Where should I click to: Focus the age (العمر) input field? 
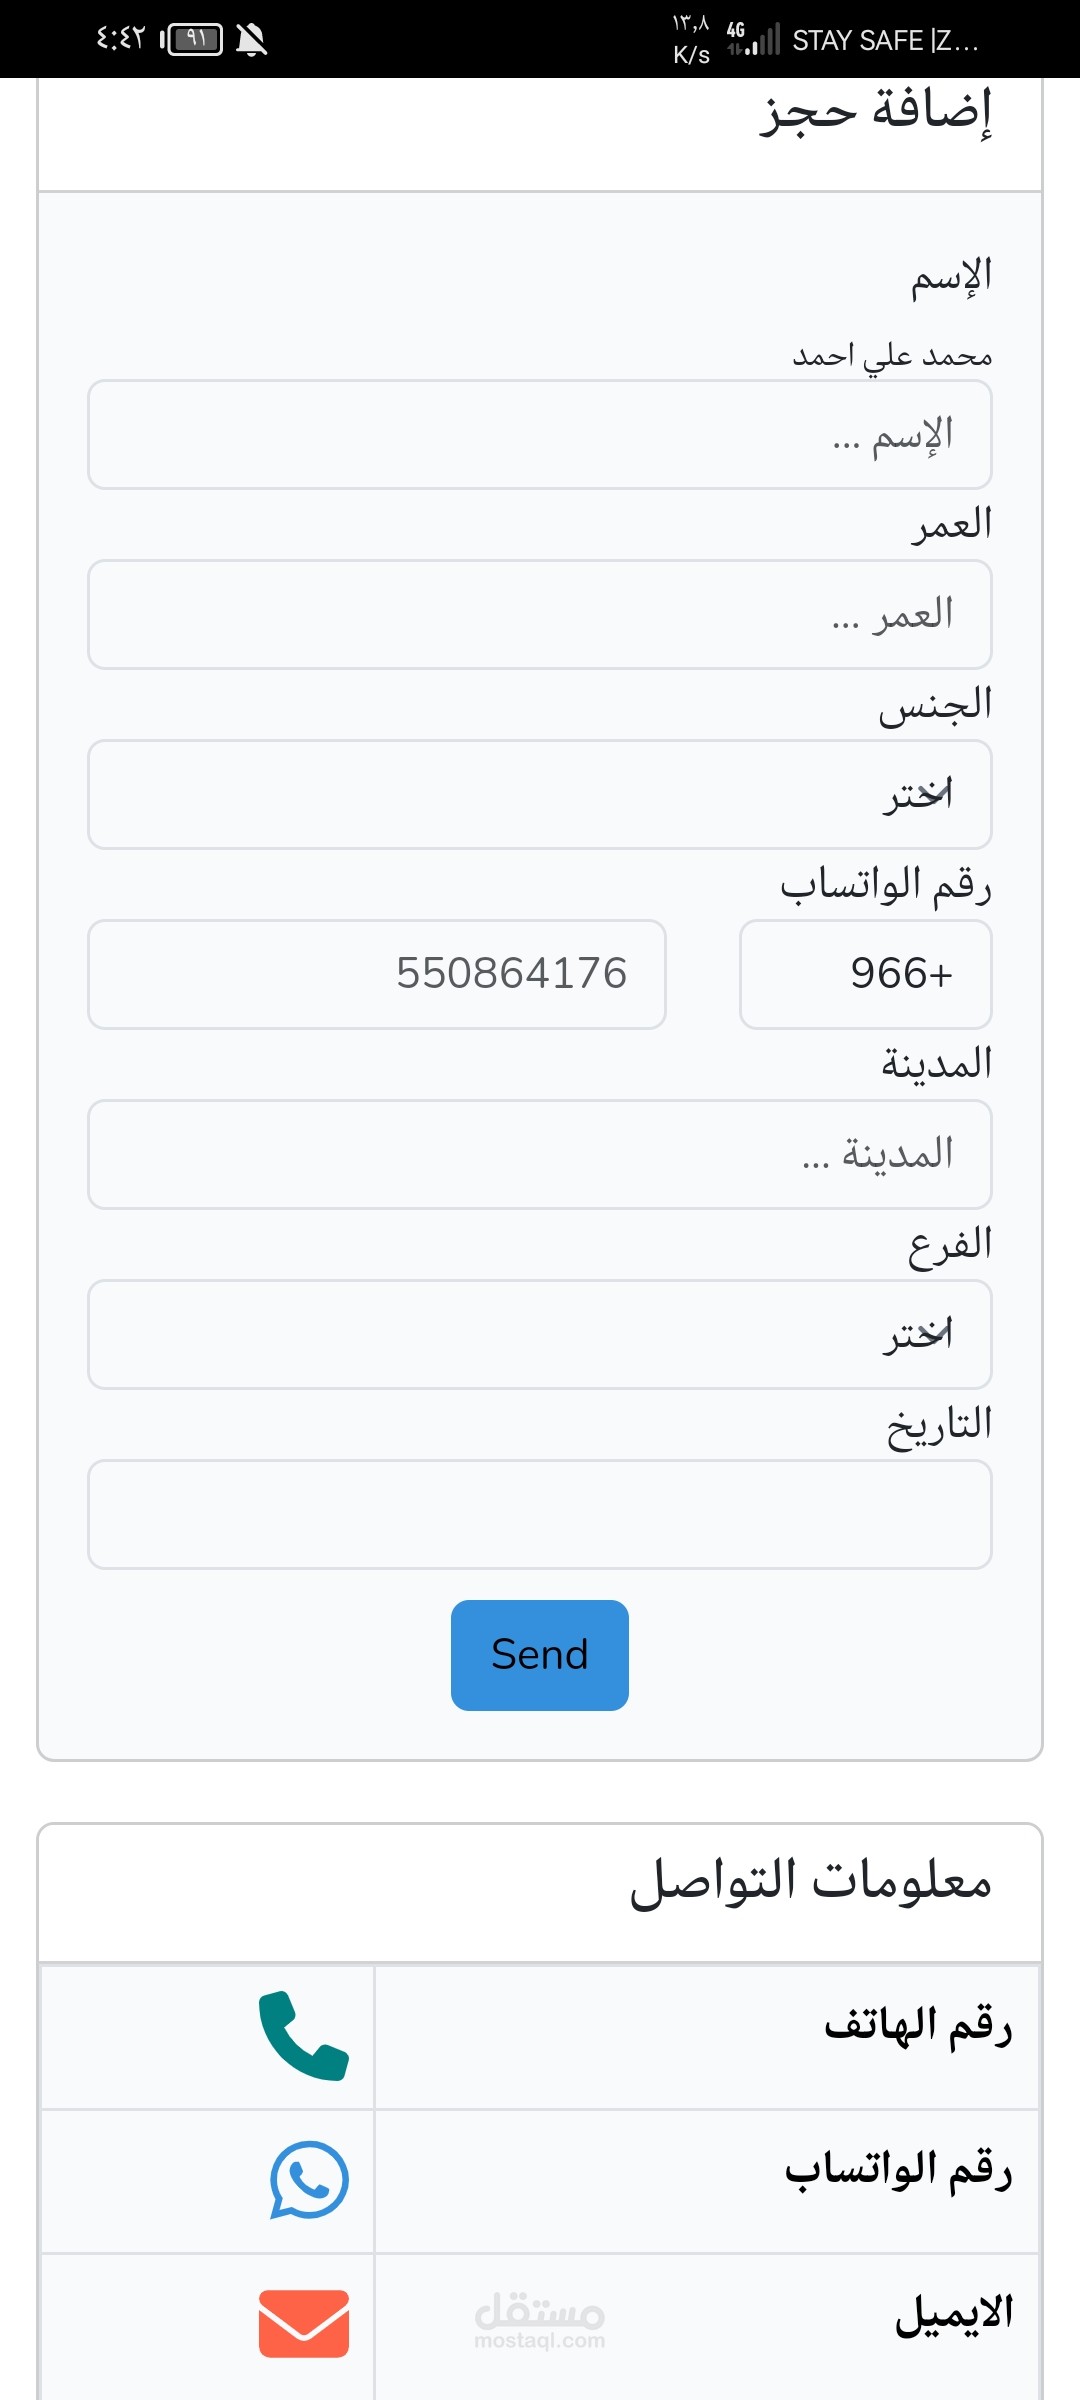[540, 615]
